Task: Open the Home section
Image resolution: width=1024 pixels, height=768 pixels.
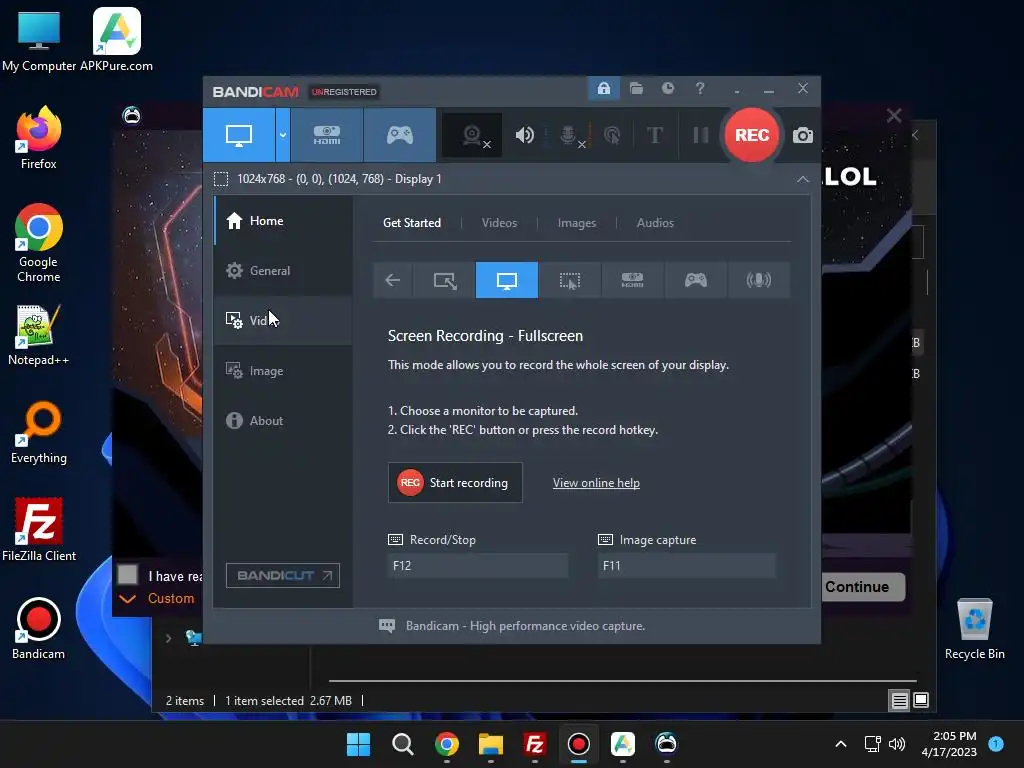Action: click(283, 221)
